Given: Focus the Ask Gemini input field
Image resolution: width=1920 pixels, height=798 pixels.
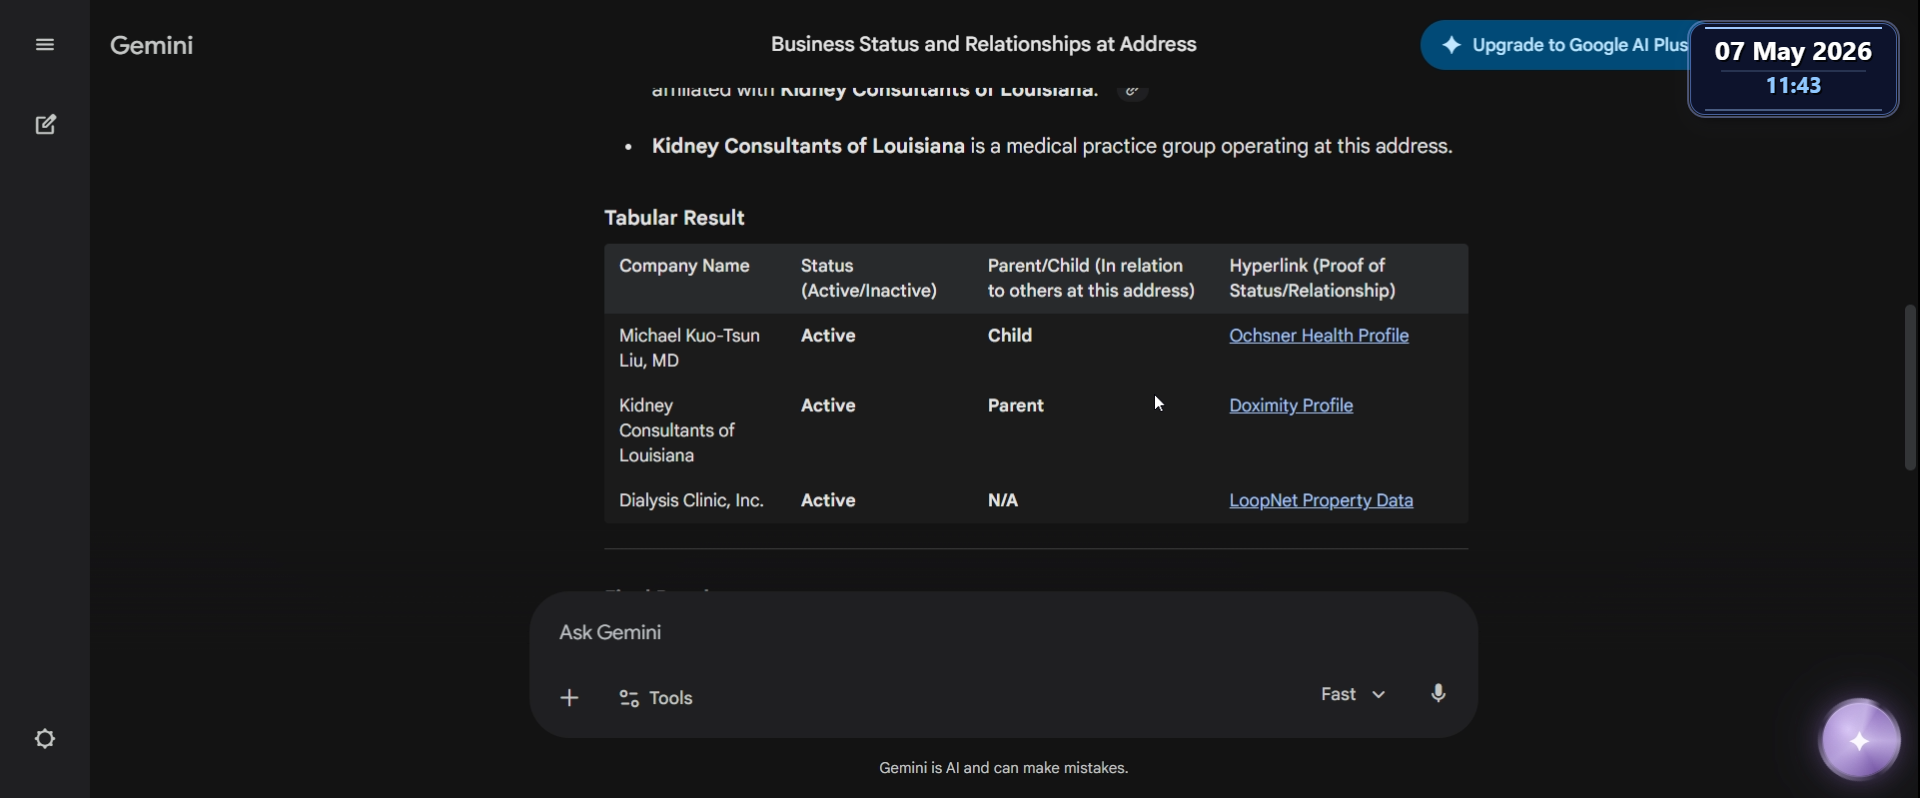Looking at the screenshot, I should coord(1003,633).
